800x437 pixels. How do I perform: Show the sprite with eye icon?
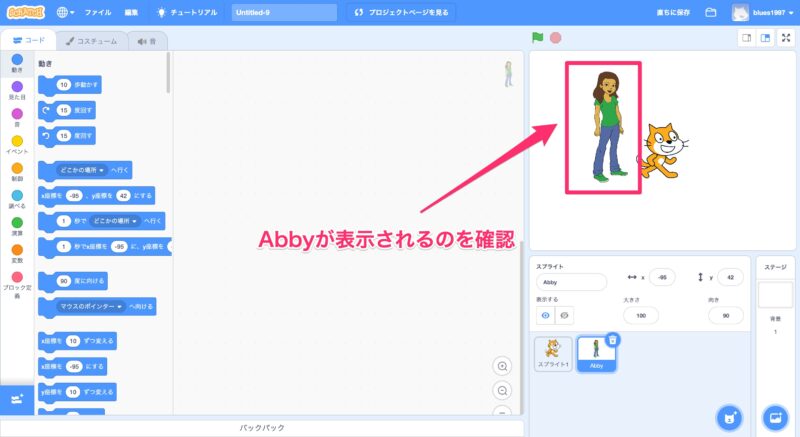(547, 315)
